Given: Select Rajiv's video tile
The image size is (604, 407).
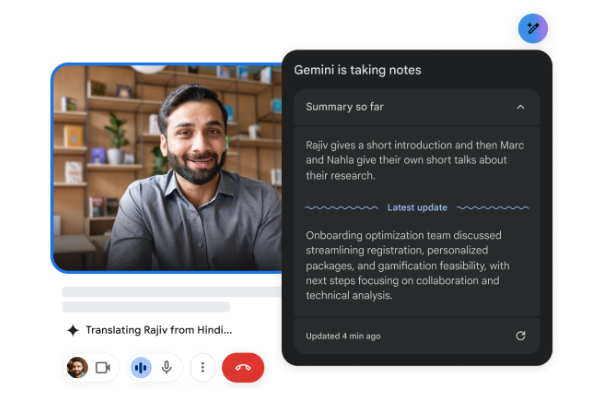Looking at the screenshot, I should point(166,168).
